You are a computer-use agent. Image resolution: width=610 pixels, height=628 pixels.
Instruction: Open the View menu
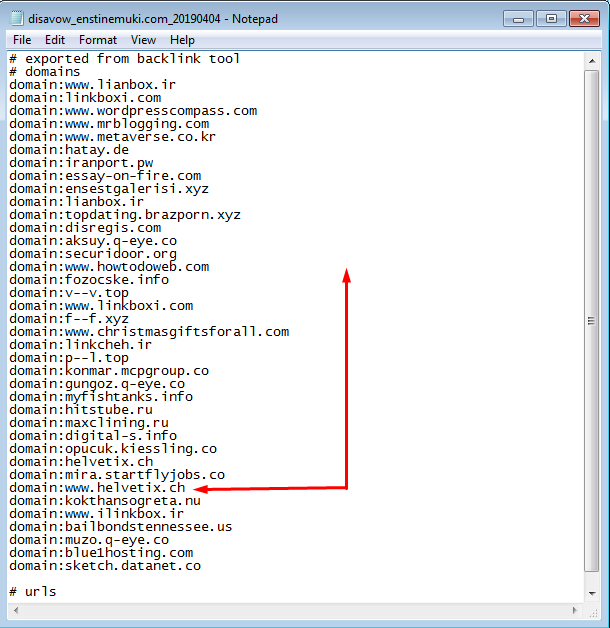pyautogui.click(x=143, y=40)
